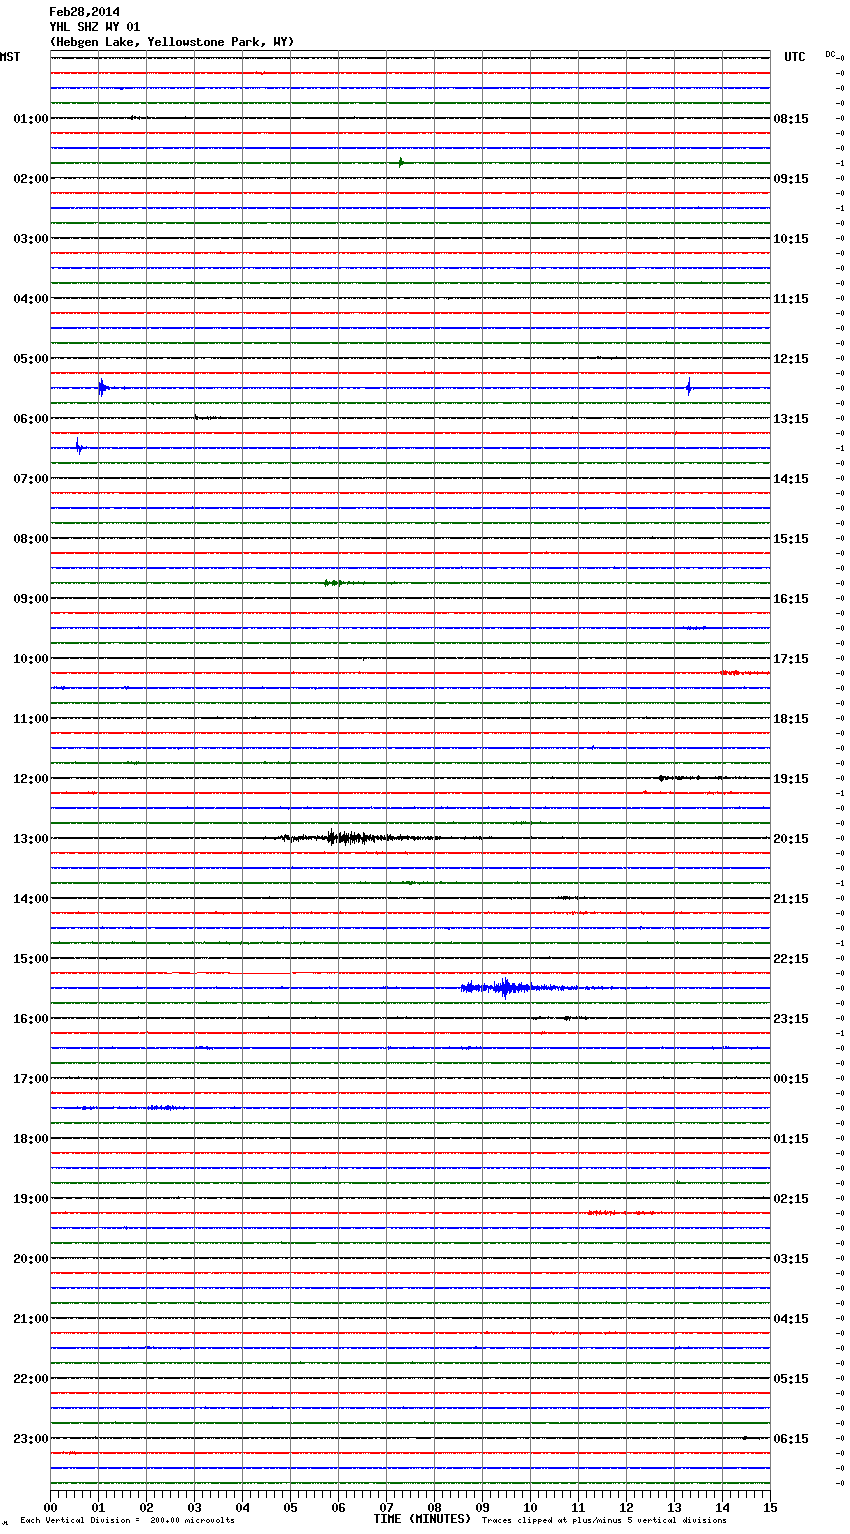This screenshot has width=850, height=1534.
Task: Click the red burst at end of 10:15 trace
Action: tap(738, 673)
